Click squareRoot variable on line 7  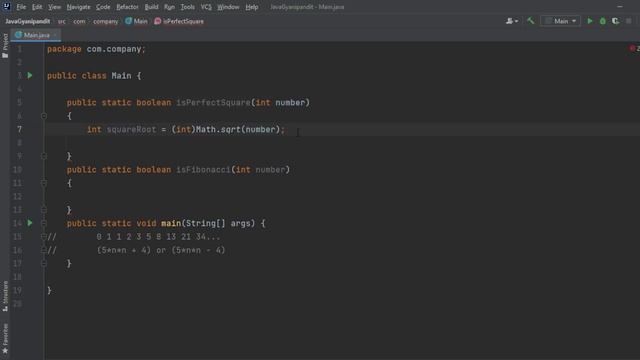click(x=131, y=129)
